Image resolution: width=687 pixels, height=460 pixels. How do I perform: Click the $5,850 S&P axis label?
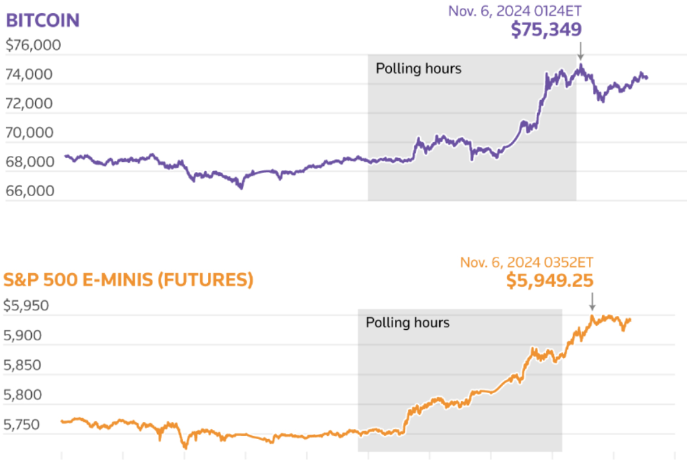(26, 366)
